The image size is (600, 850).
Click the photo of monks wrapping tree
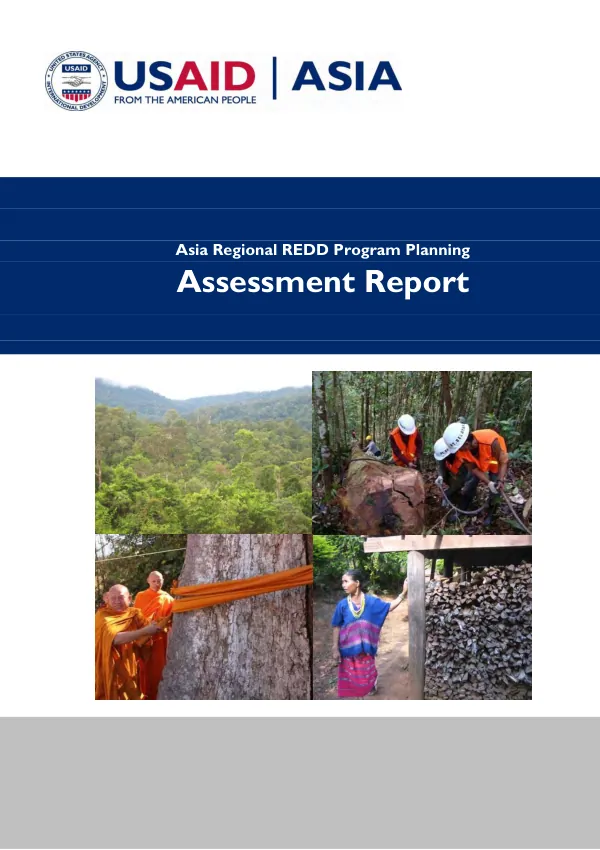[204, 617]
